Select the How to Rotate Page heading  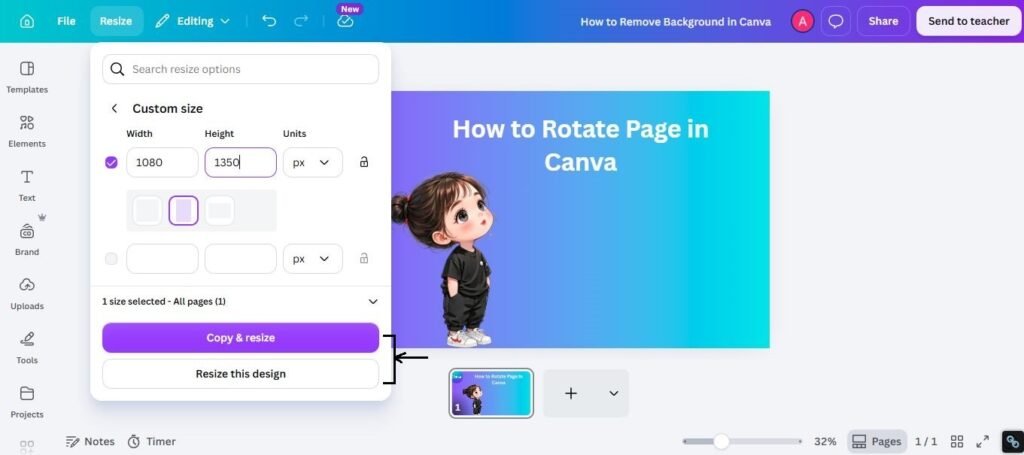click(x=580, y=145)
